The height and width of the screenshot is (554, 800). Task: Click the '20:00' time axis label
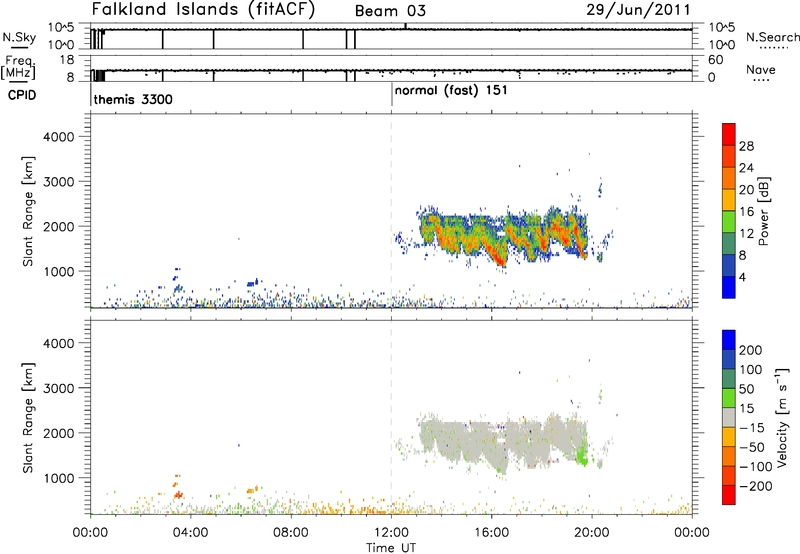coord(592,533)
